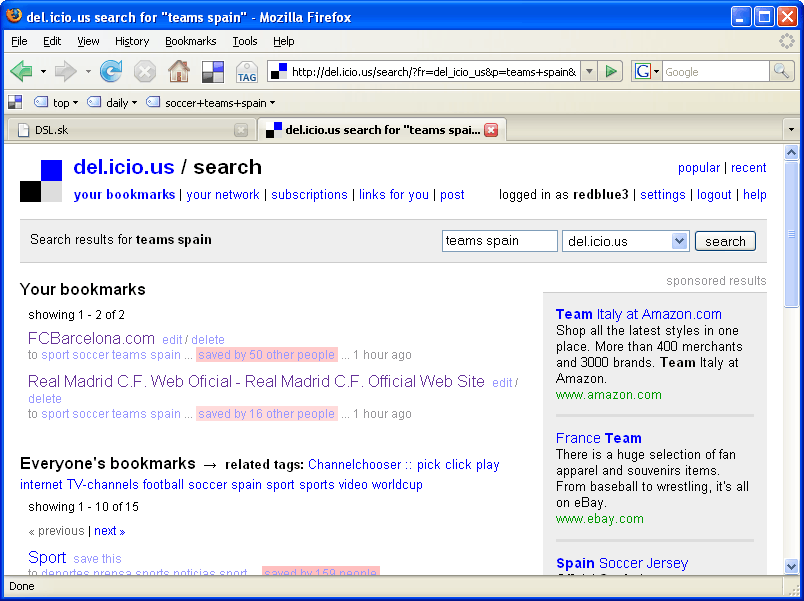The height and width of the screenshot is (601, 804).
Task: Click the Firefox throbber activity icon
Action: [x=787, y=41]
